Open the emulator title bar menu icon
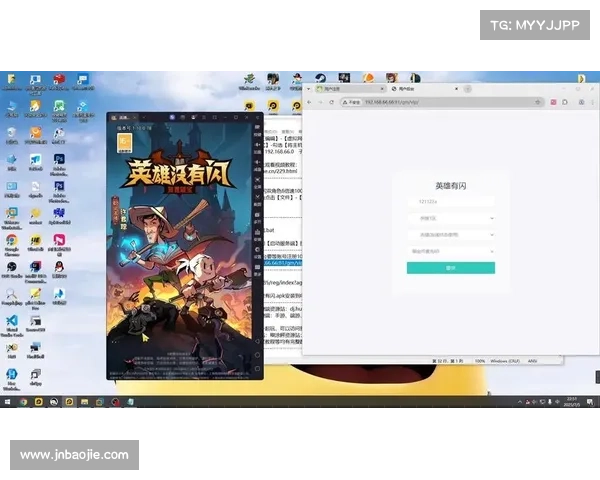 [x=204, y=118]
